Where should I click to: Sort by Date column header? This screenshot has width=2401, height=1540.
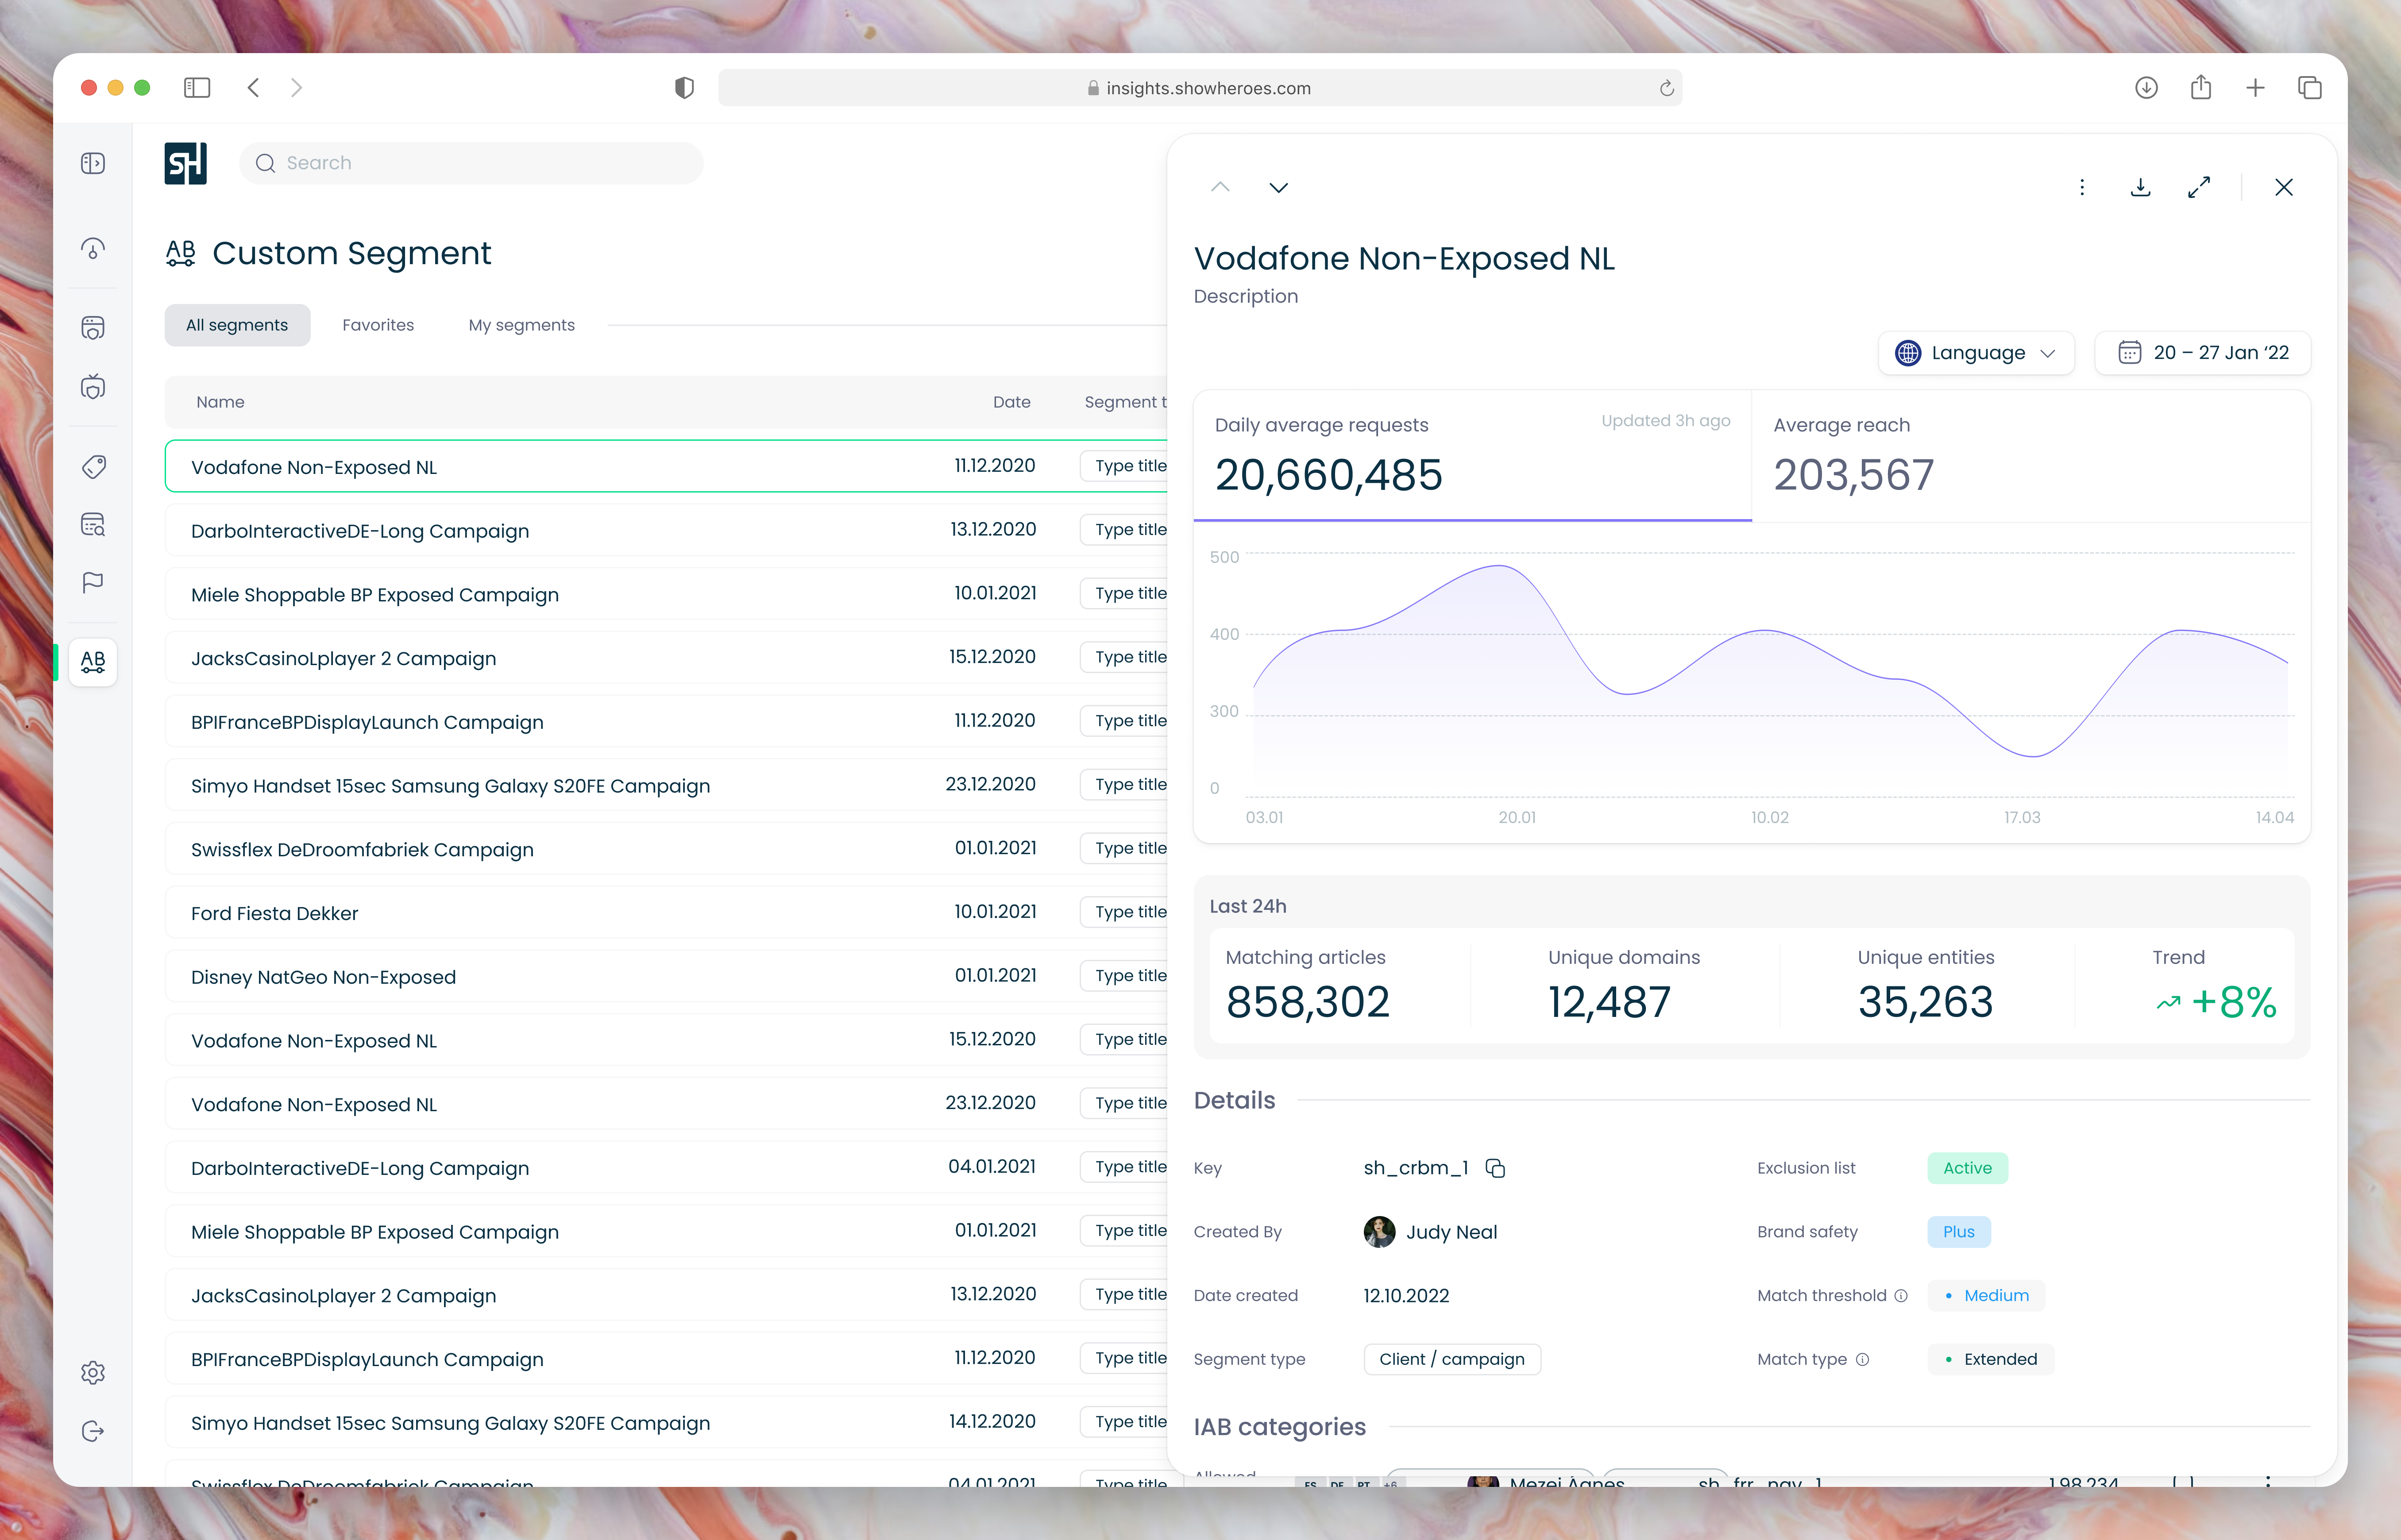click(1011, 402)
